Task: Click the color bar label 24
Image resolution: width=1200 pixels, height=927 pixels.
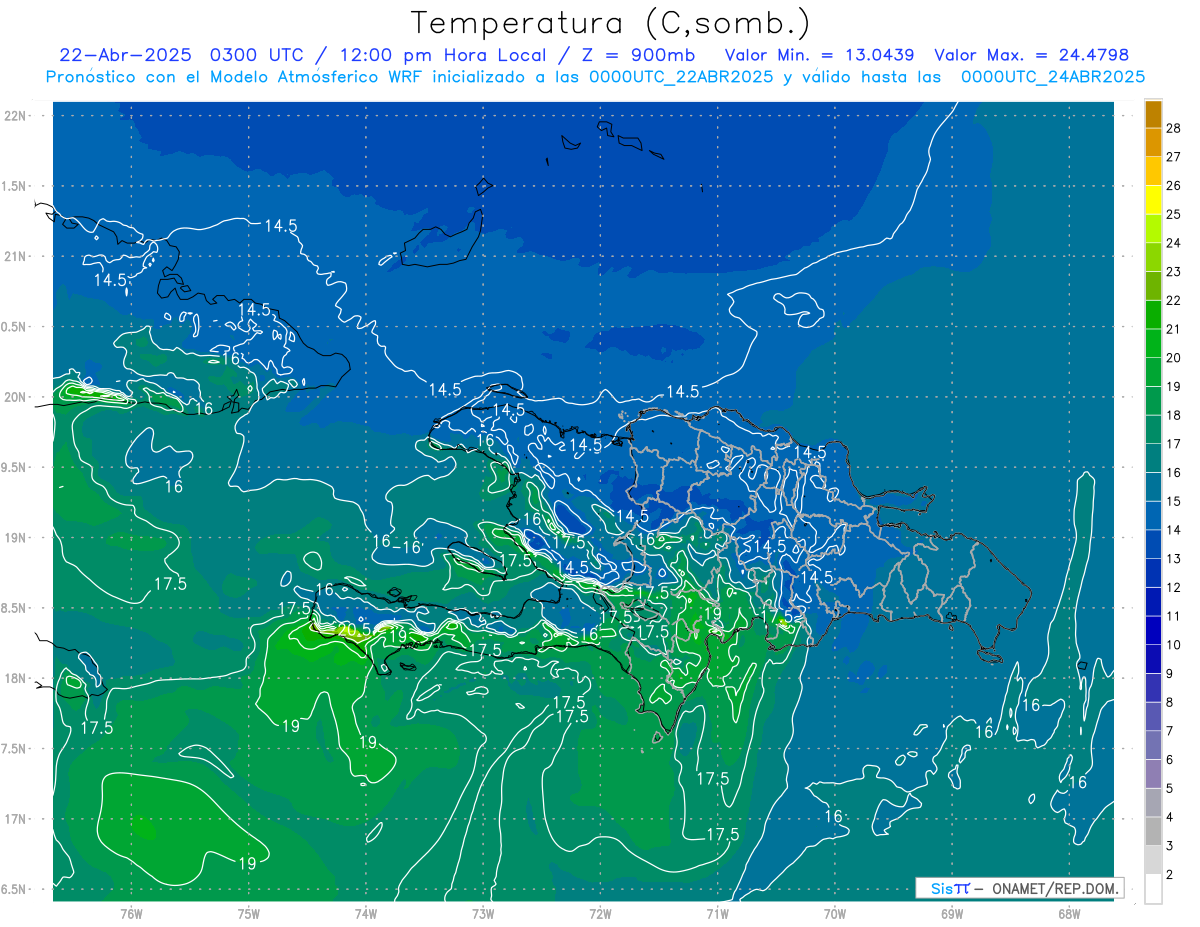Action: [x=1174, y=243]
